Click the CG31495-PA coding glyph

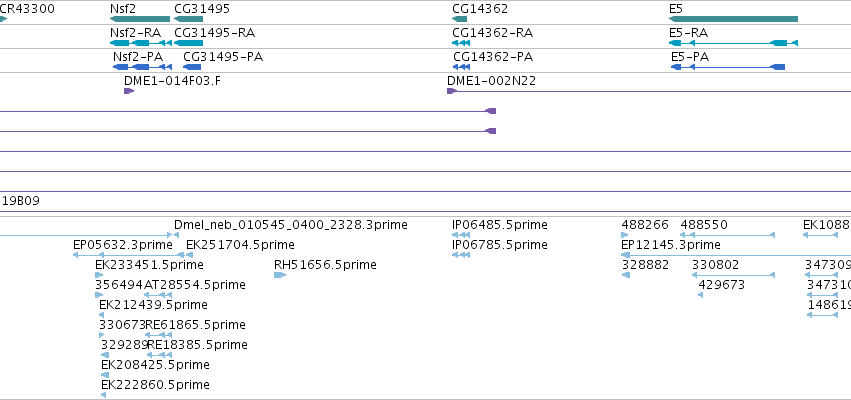[192, 67]
